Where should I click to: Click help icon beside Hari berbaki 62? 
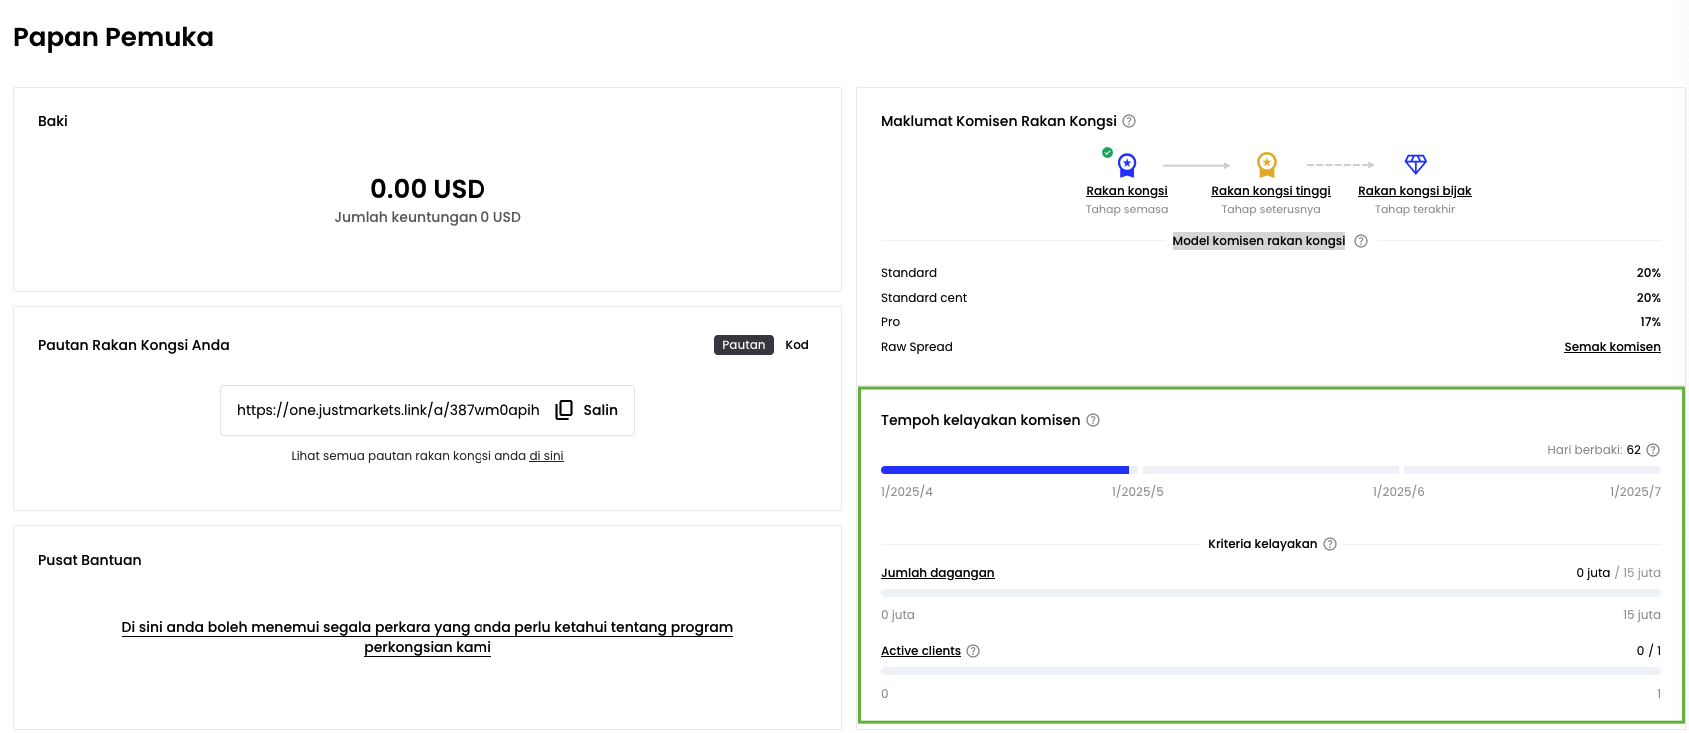click(x=1653, y=450)
